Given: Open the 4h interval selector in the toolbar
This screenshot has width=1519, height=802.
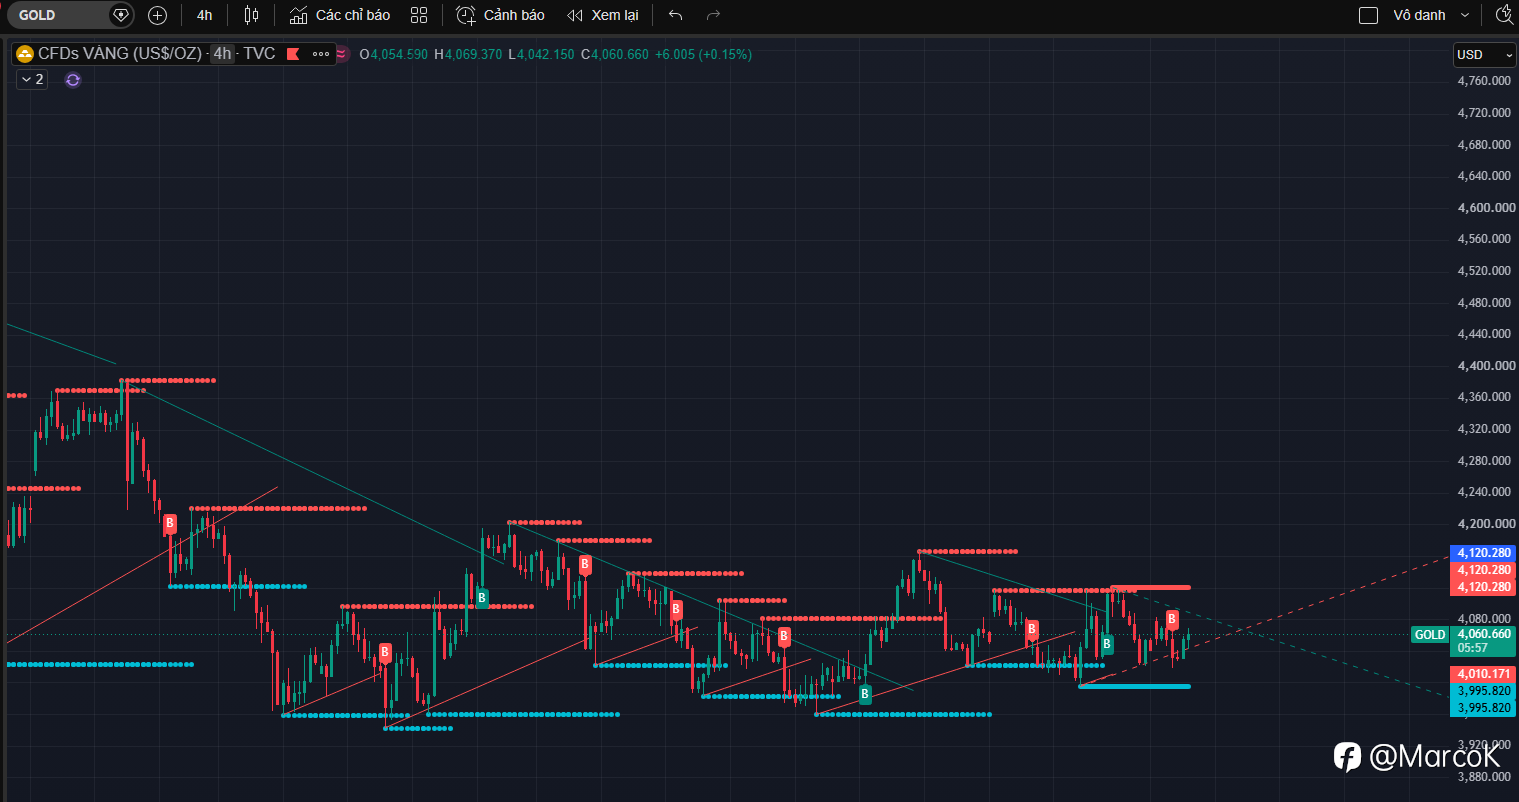Looking at the screenshot, I should [204, 15].
